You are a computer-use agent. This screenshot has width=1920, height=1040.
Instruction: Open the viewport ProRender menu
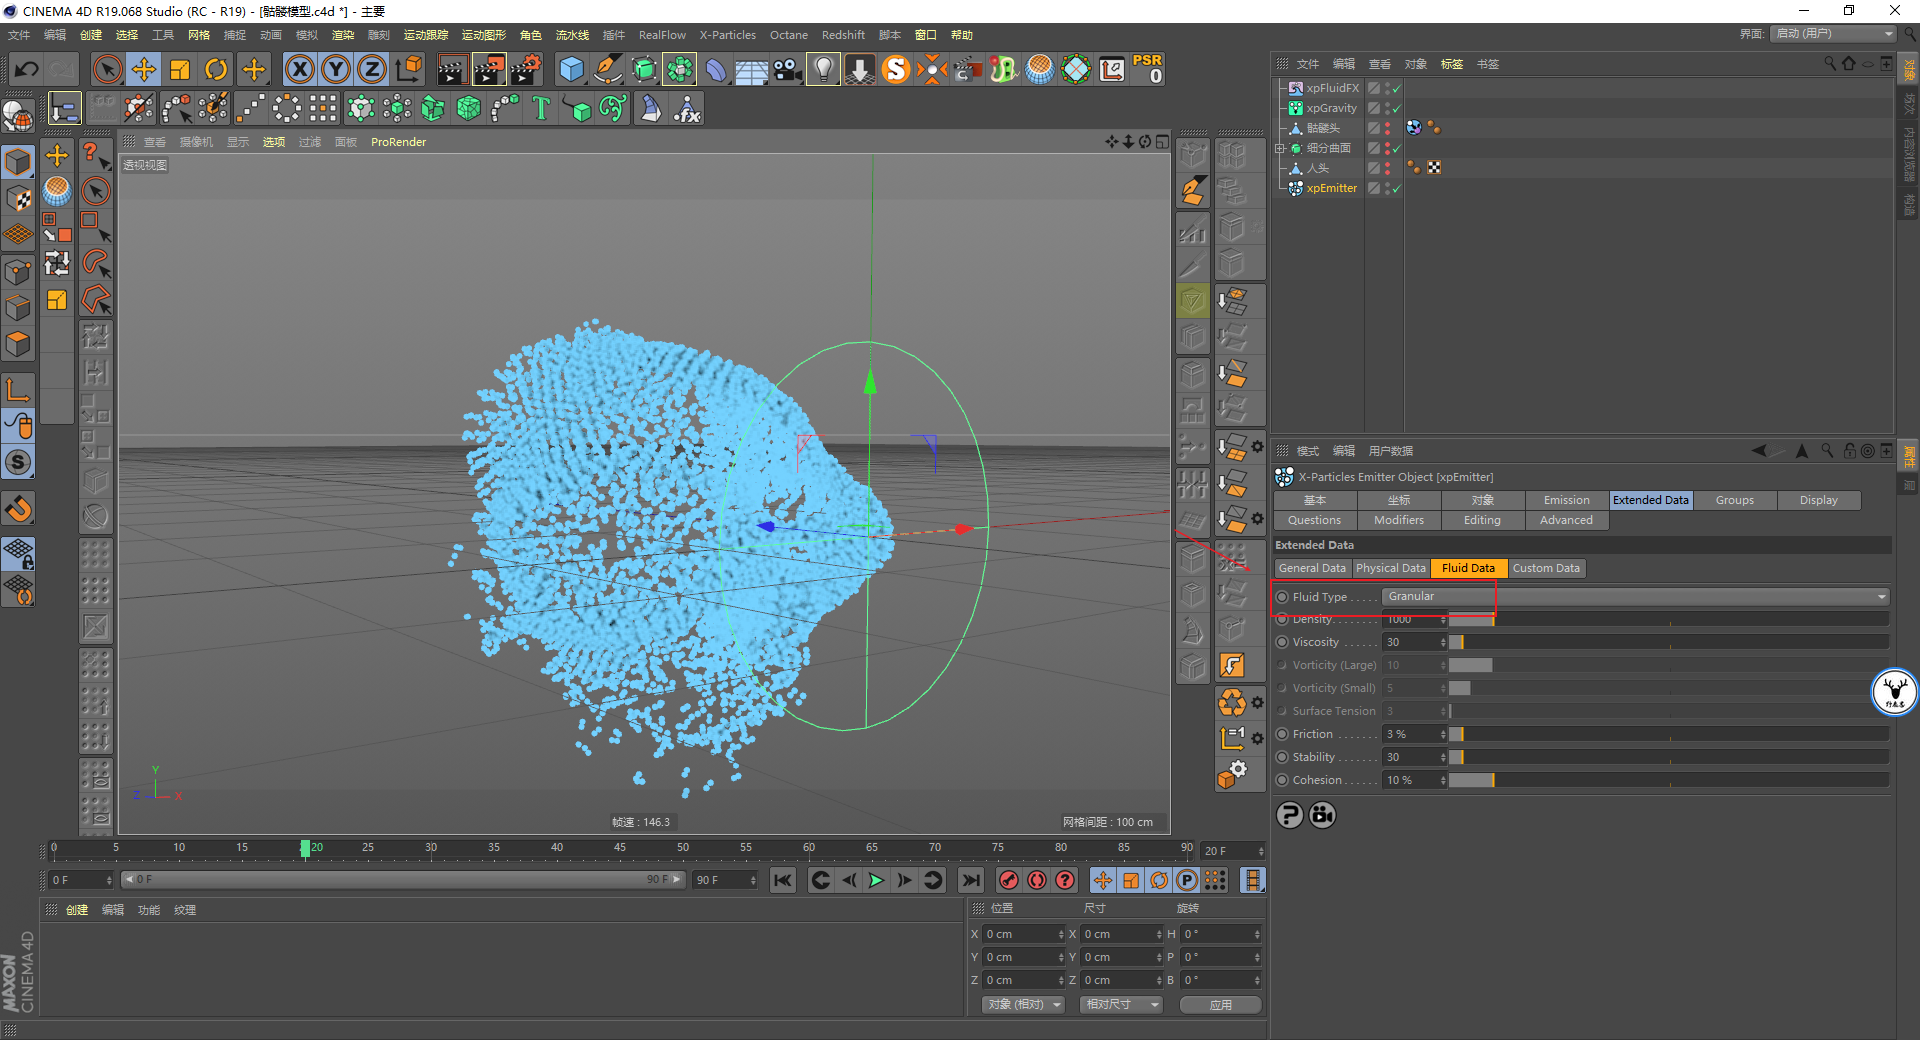click(398, 142)
